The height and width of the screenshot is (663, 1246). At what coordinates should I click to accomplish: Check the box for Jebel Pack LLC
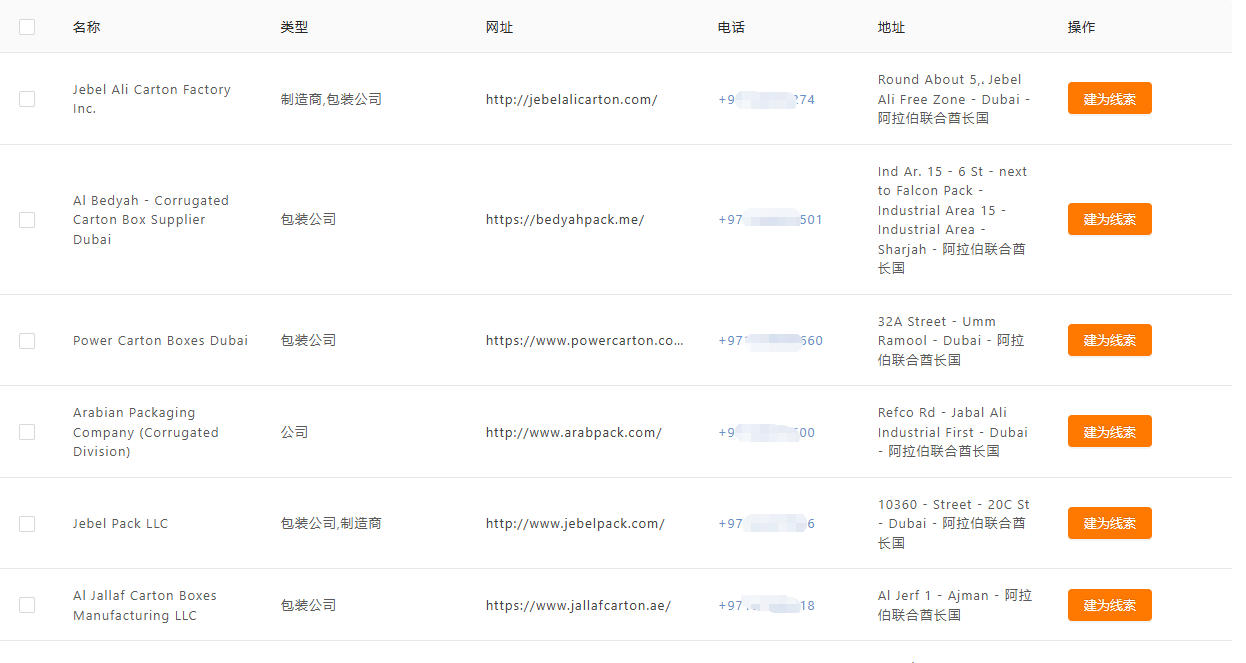click(x=27, y=524)
